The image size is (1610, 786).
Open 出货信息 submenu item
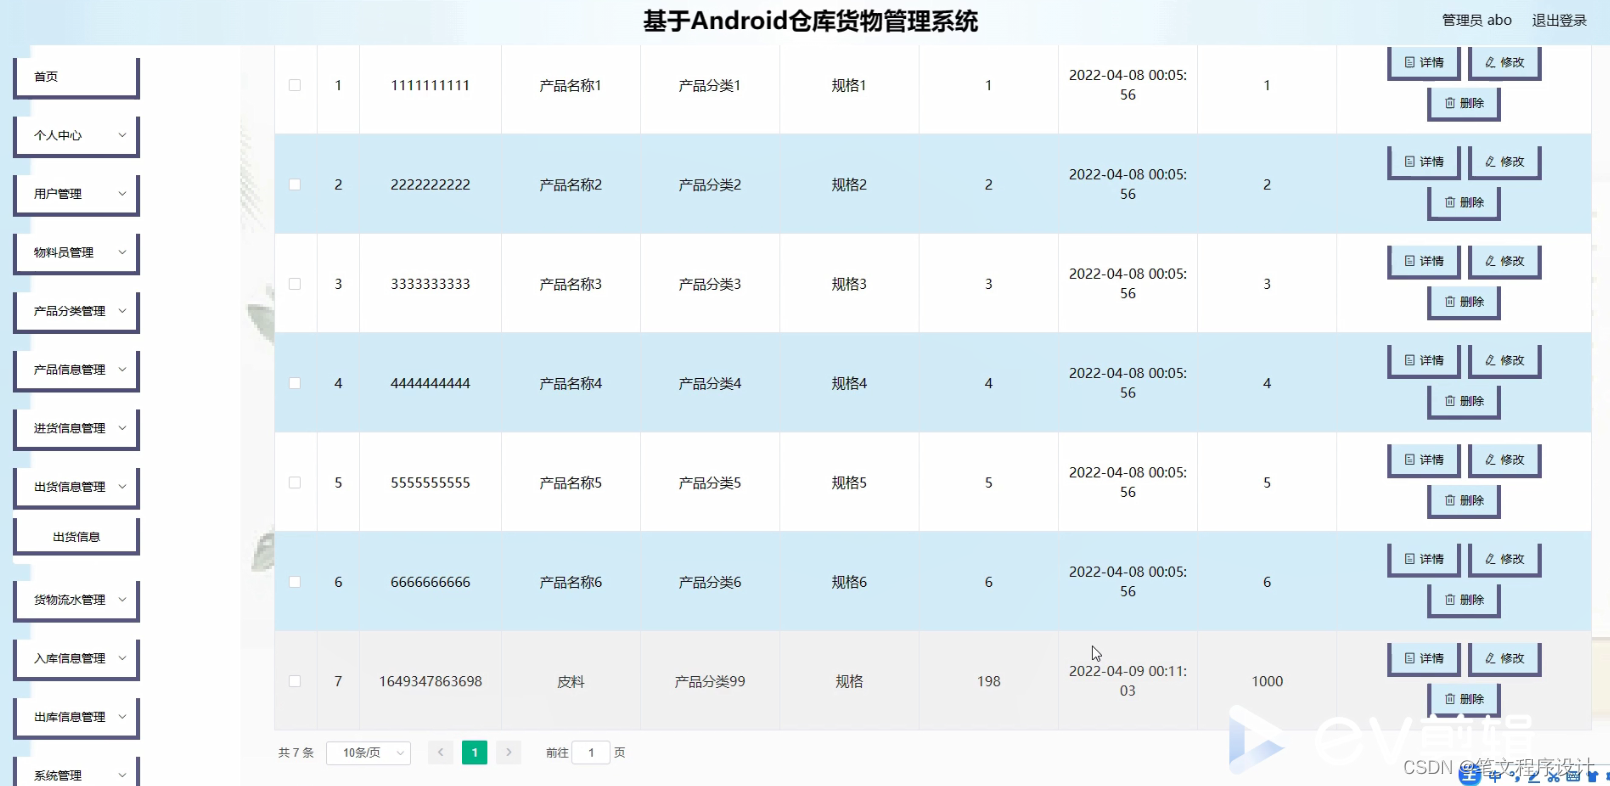pos(76,537)
